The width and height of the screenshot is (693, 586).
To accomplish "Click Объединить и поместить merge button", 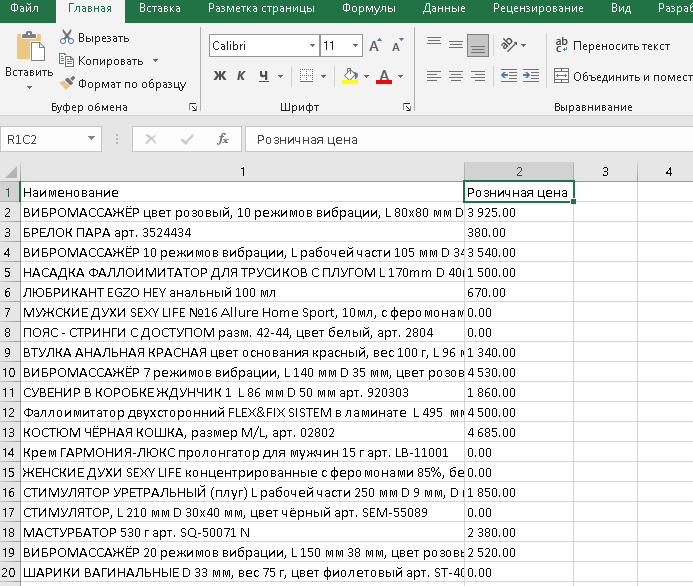I will coord(623,76).
